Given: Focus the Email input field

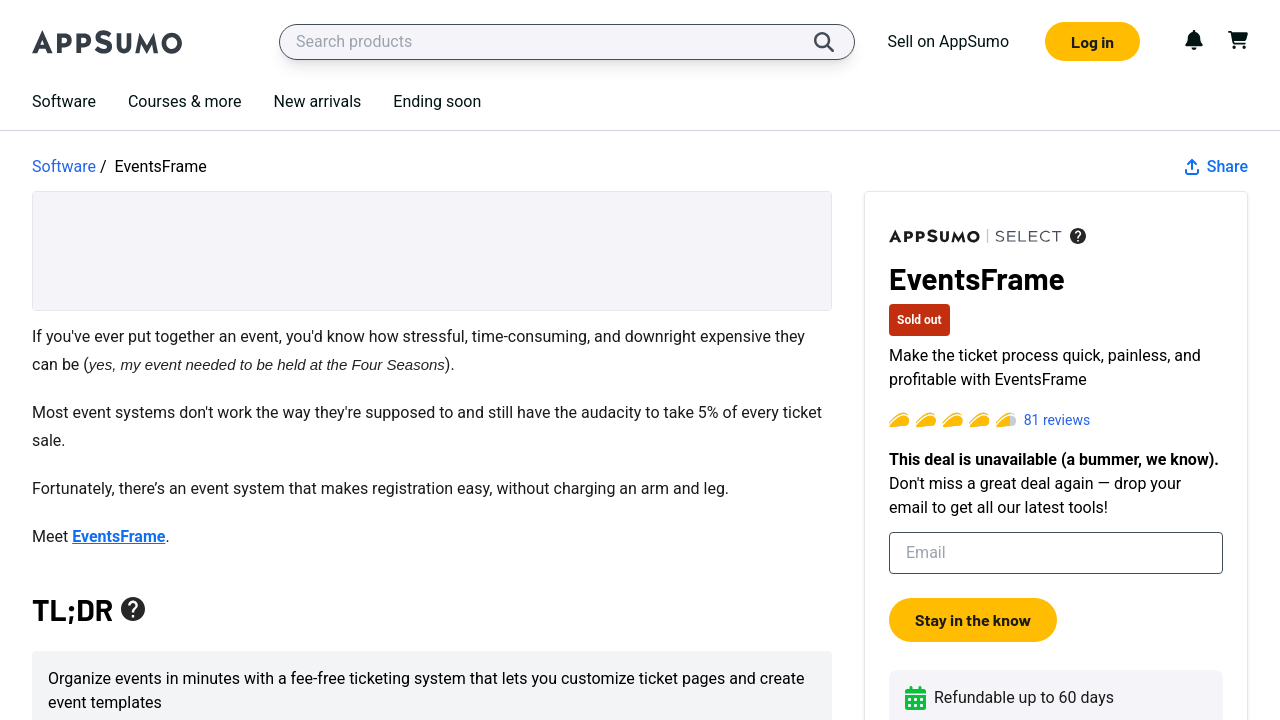Looking at the screenshot, I should [x=1056, y=553].
